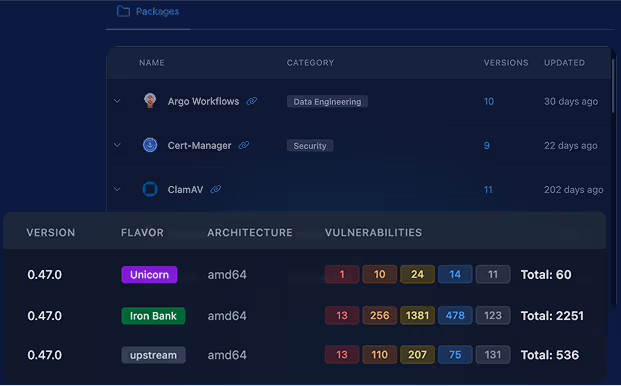This screenshot has height=386, width=621.
Task: Select version 0.47.0 in the upstream row
Action: (x=44, y=355)
